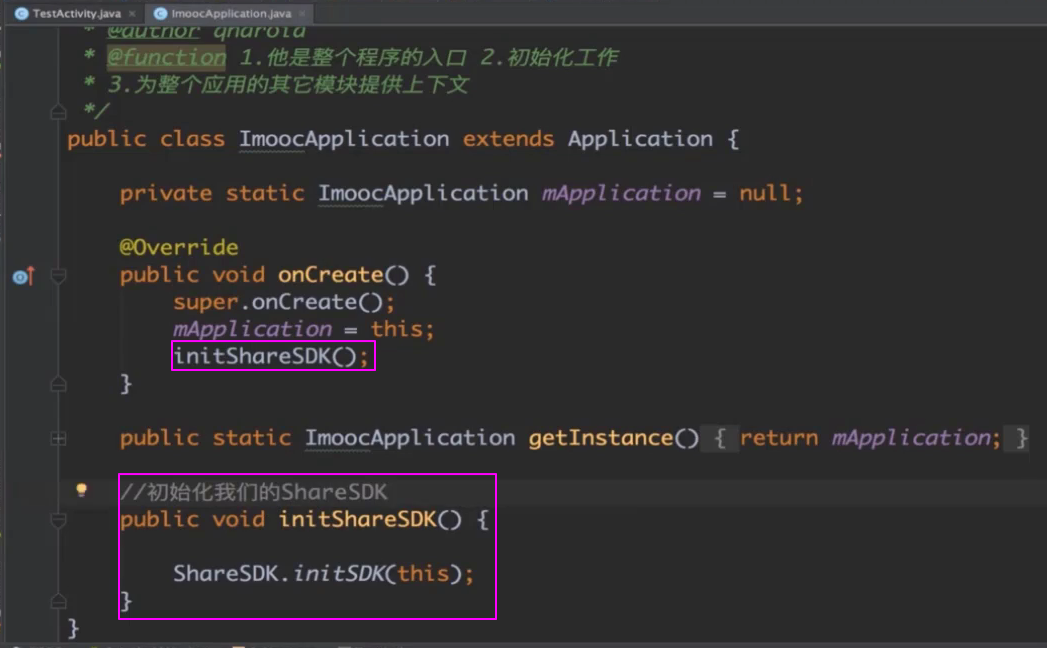Click the mApplication field declaration name
1047x648 pixels.
(x=621, y=193)
